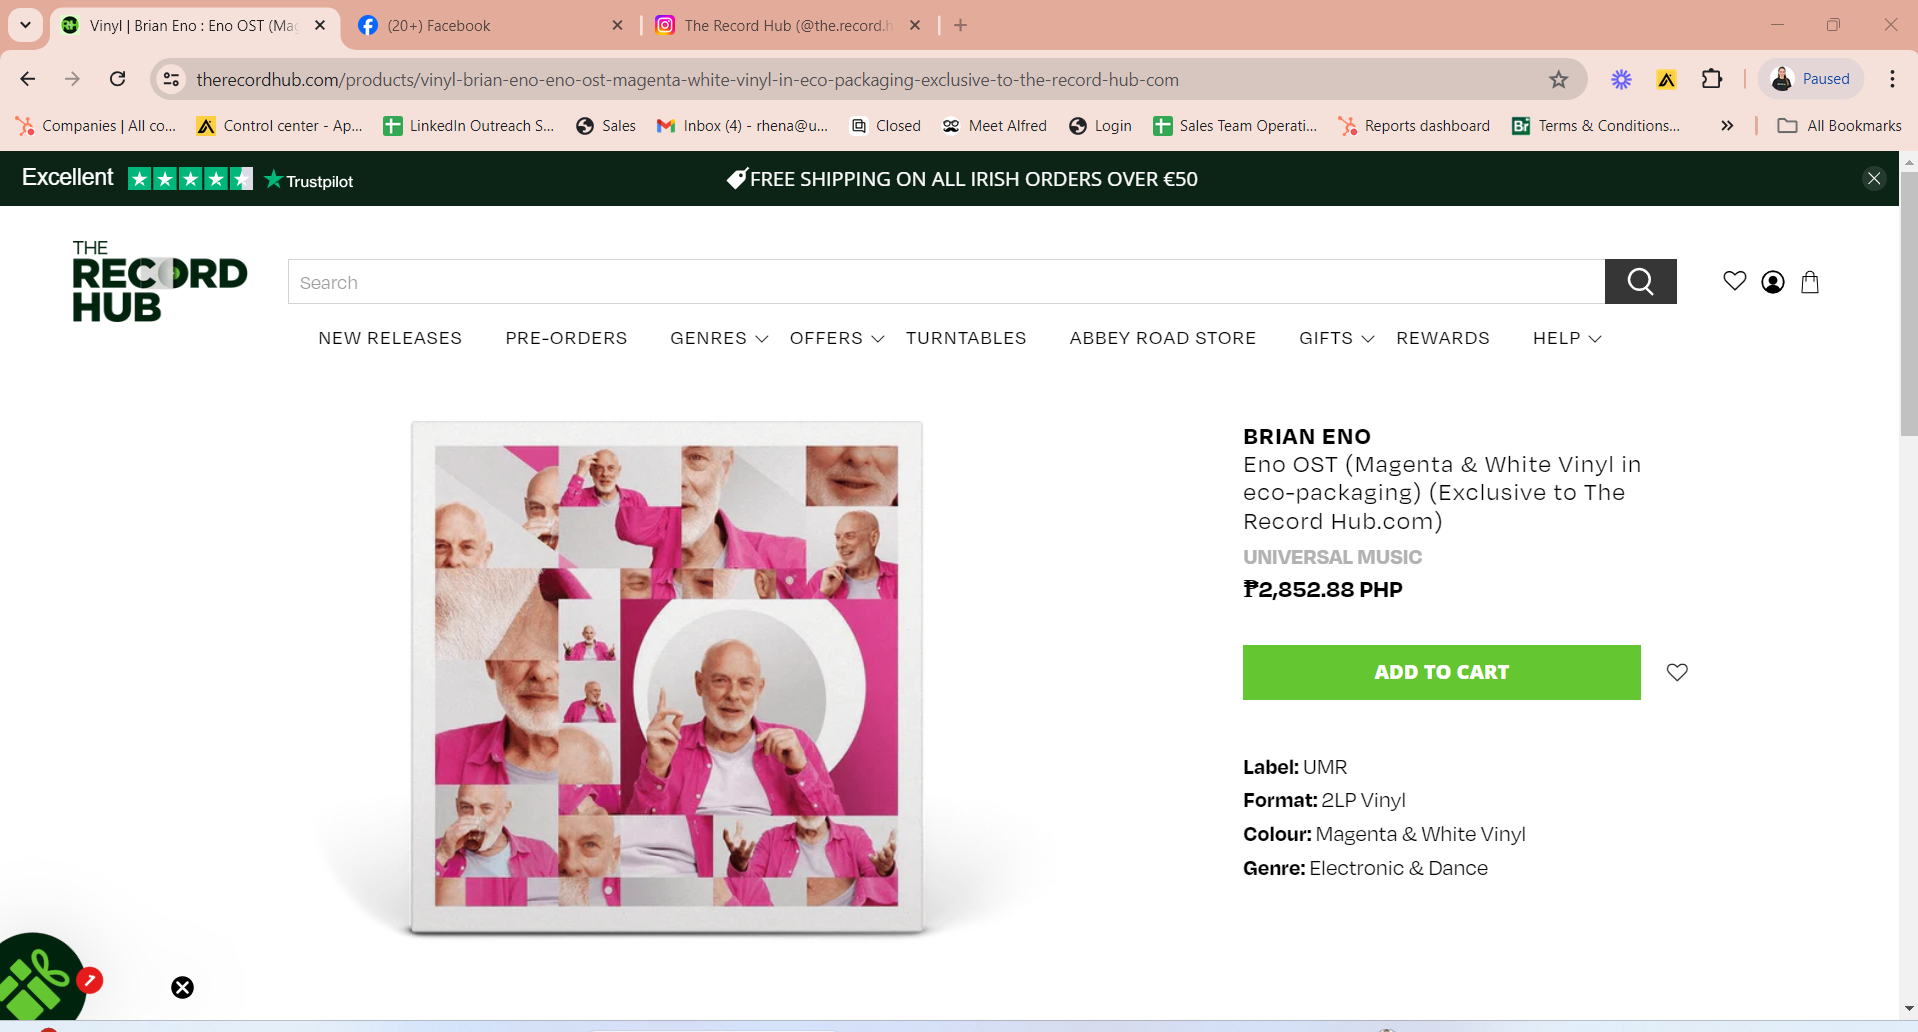Open Meet Alfred bookmark
Screen dimensions: 1918x1032
click(x=994, y=126)
